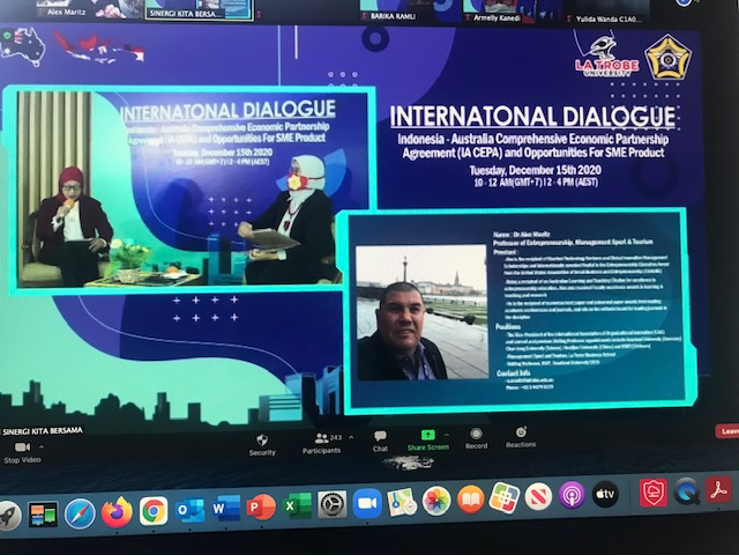739x556 pixels.
Task: Click the speaker photo on the profile slide
Action: pyautogui.click(x=422, y=312)
